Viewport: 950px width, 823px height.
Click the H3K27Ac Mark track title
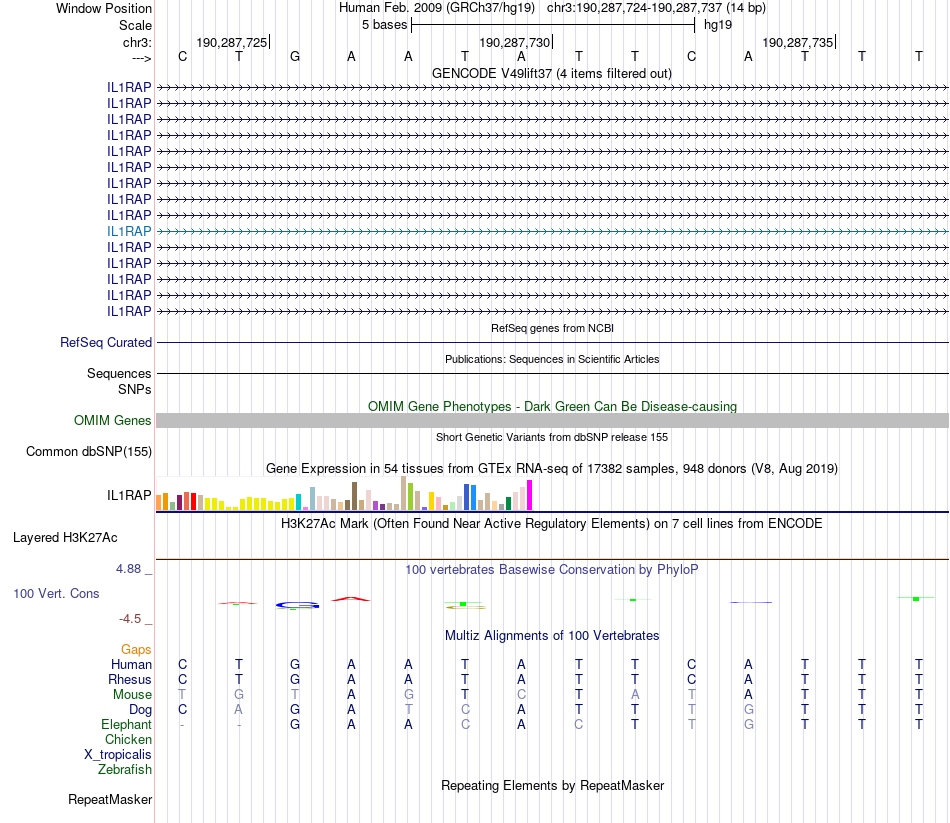[552, 524]
